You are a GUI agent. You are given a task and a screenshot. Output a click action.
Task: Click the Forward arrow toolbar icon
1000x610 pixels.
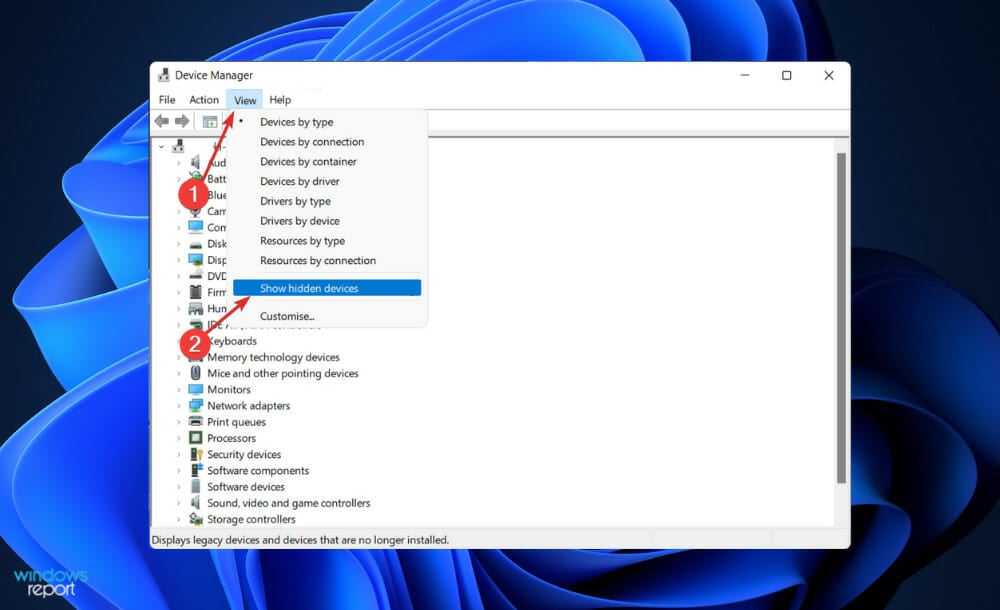click(182, 121)
